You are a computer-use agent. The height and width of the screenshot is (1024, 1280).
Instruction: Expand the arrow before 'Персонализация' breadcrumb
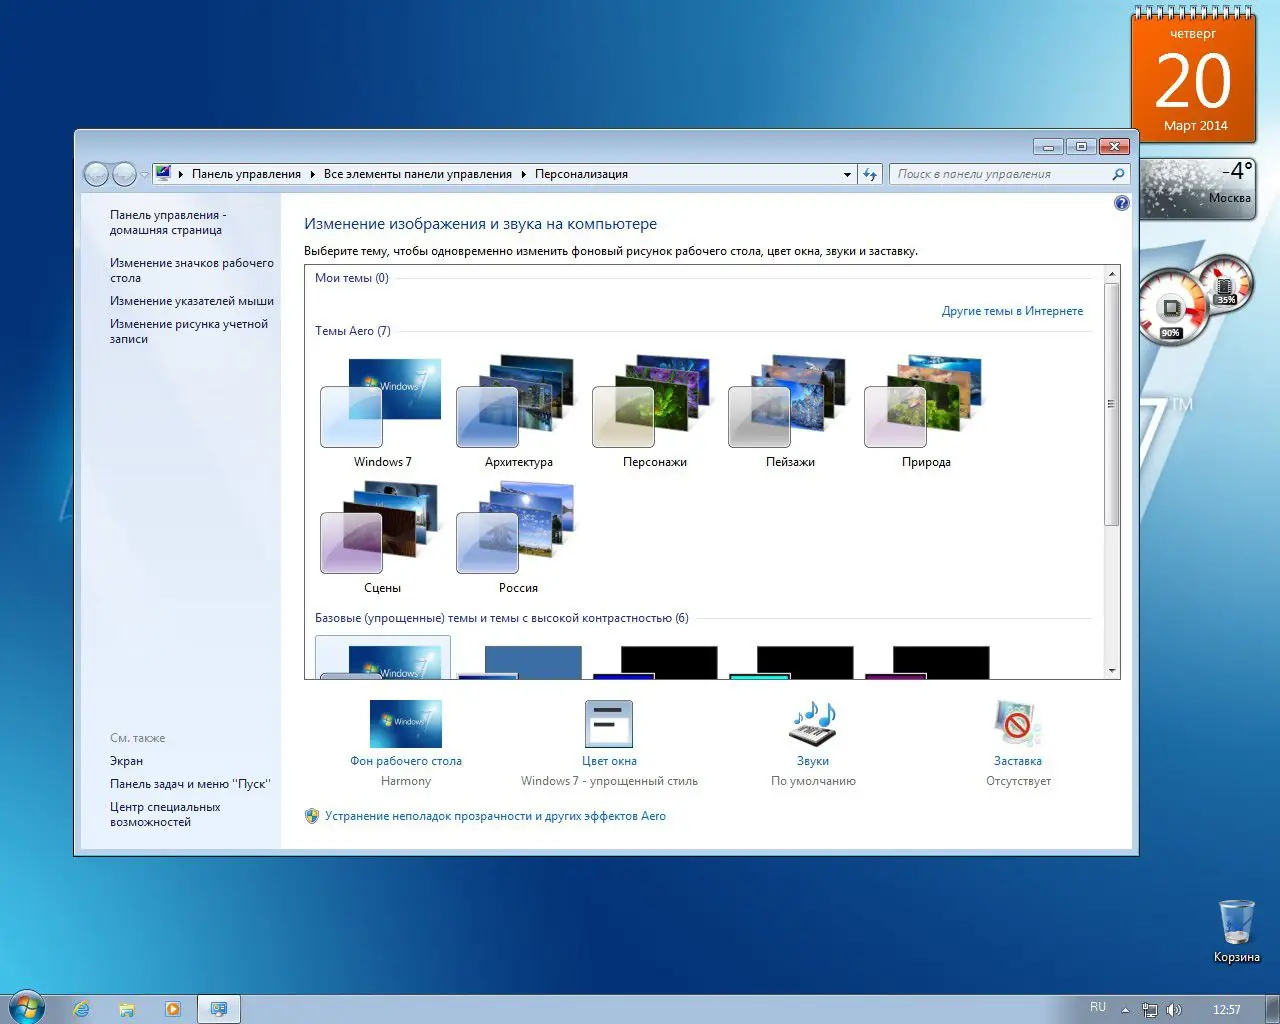[x=523, y=174]
